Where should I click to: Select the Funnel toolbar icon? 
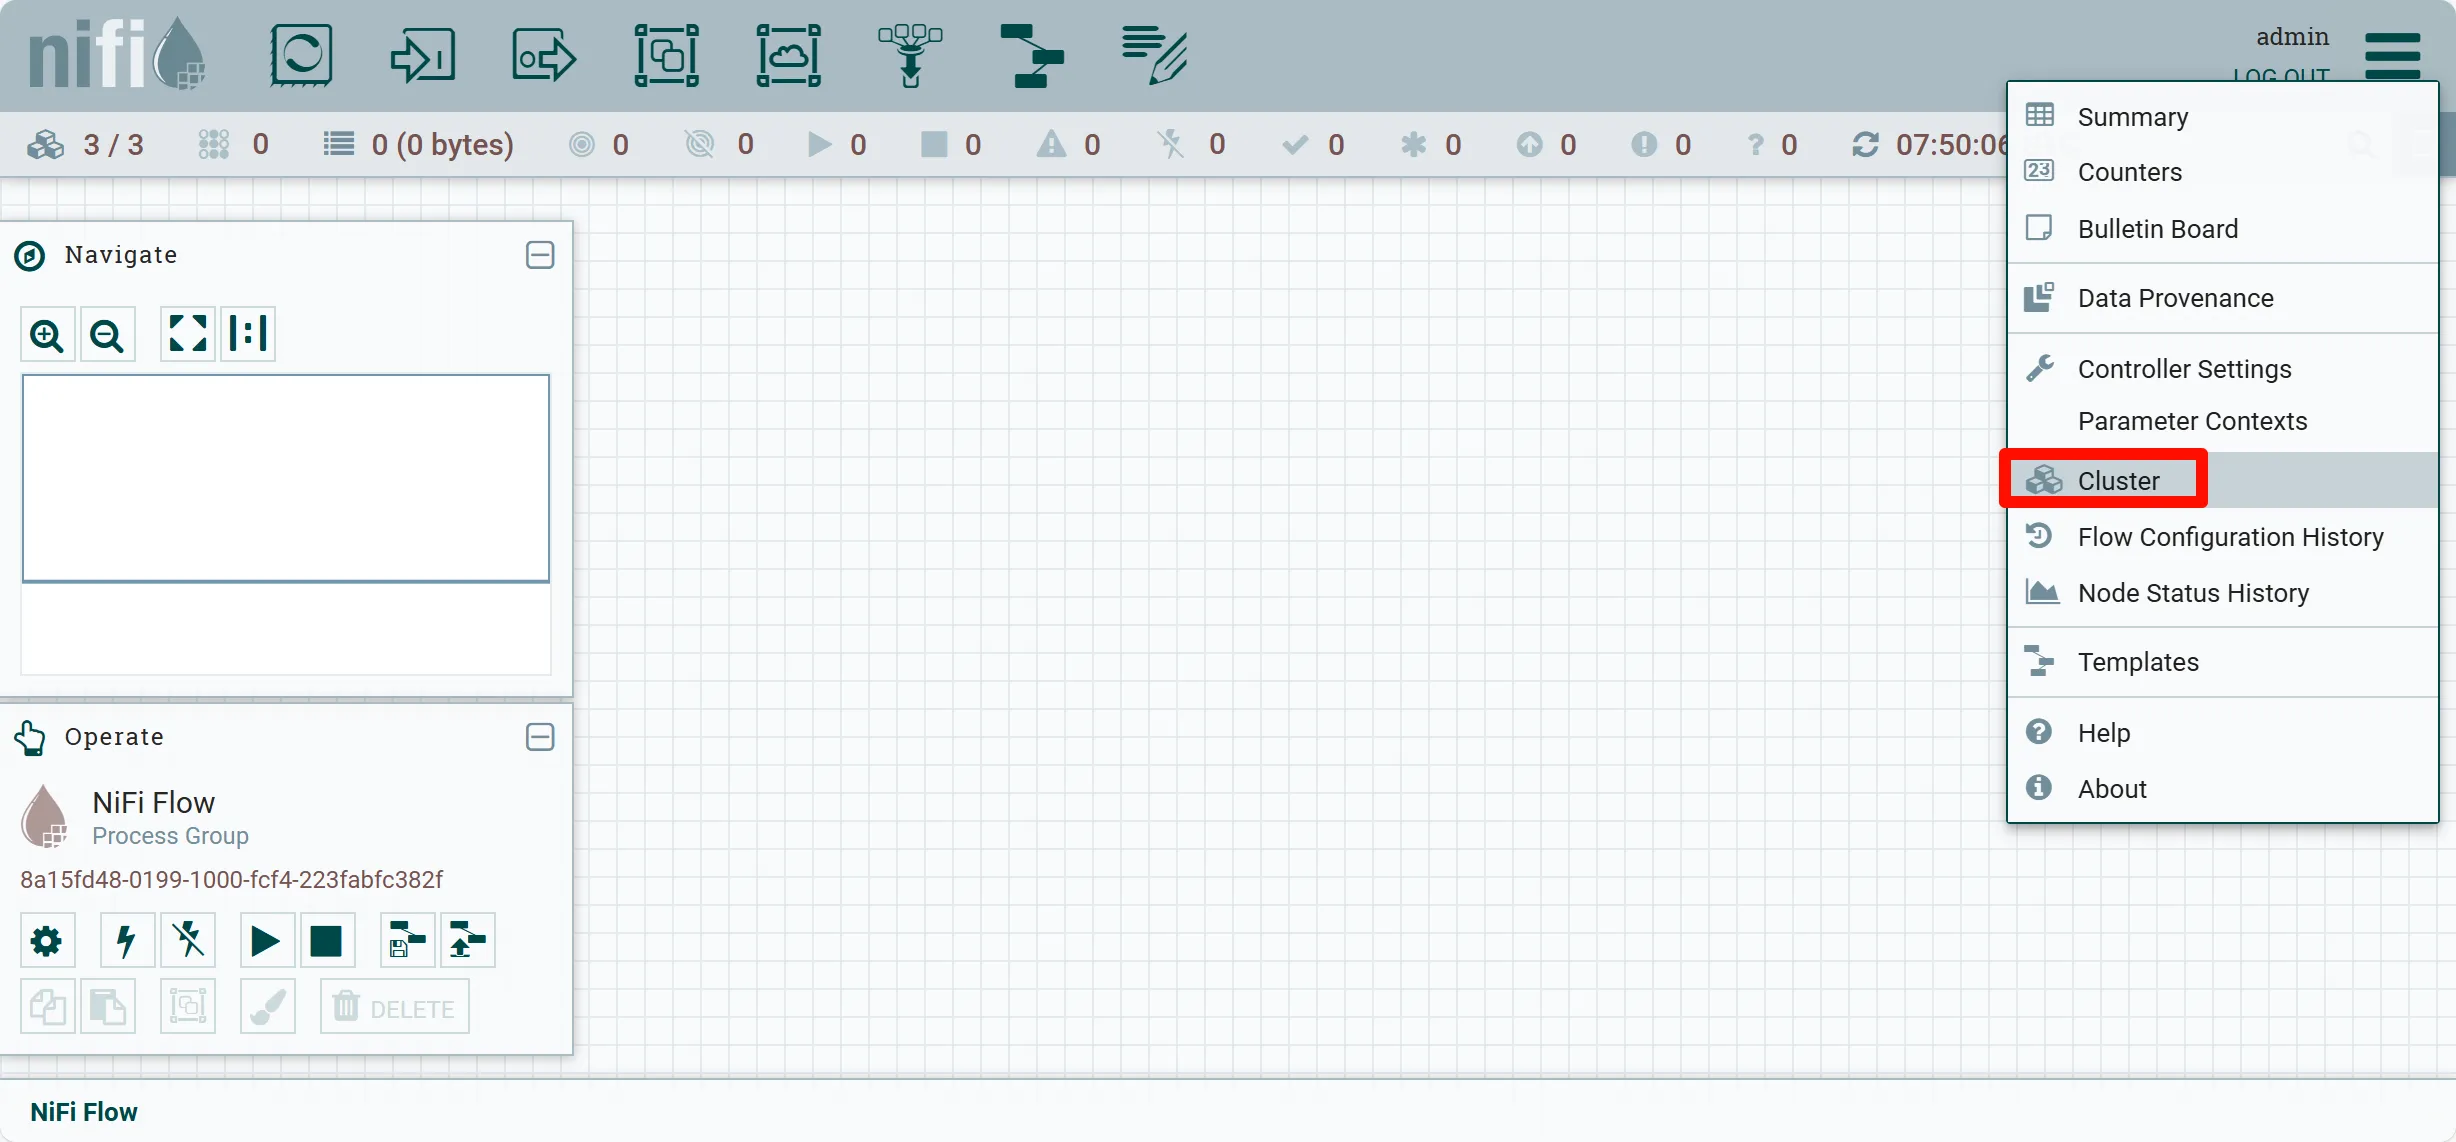pos(910,55)
